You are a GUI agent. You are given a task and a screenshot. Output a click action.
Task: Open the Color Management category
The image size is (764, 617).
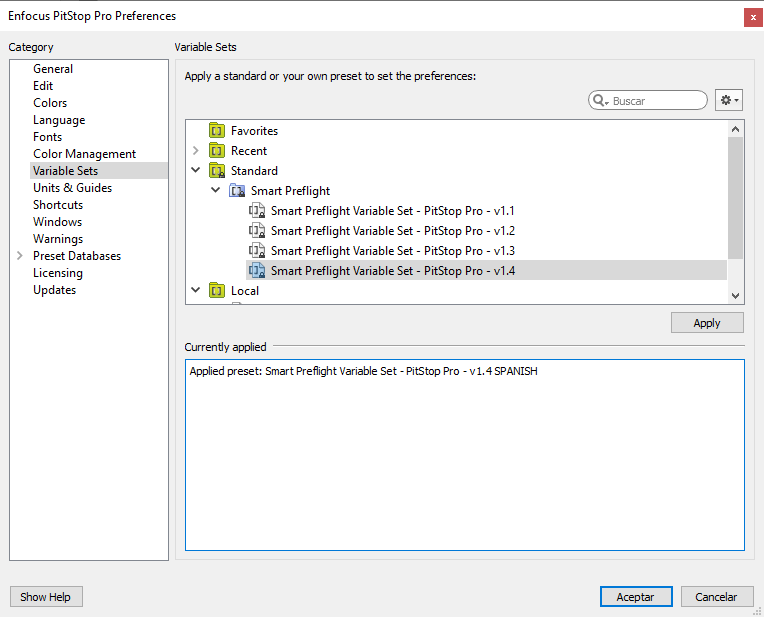(x=84, y=154)
